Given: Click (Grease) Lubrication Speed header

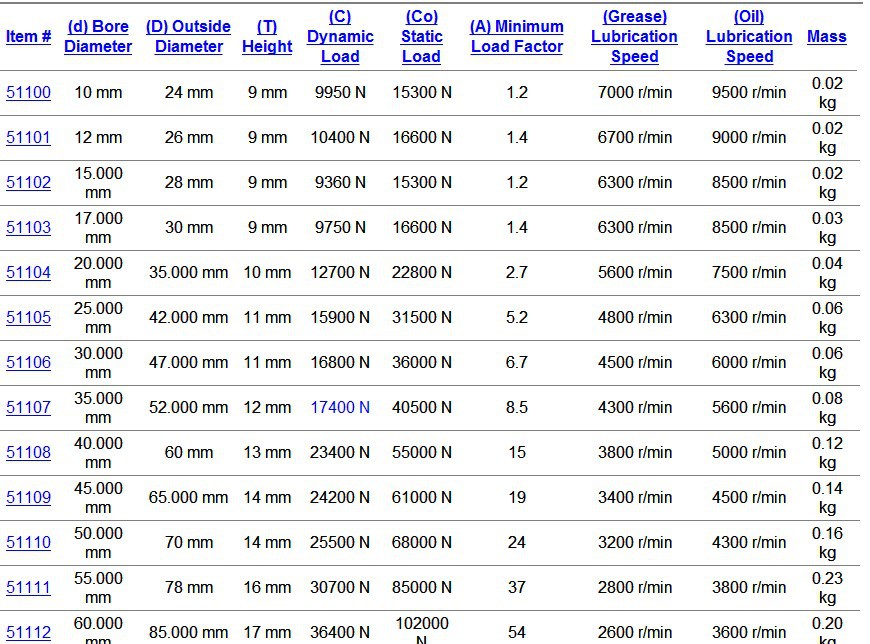Looking at the screenshot, I should pyautogui.click(x=635, y=37).
